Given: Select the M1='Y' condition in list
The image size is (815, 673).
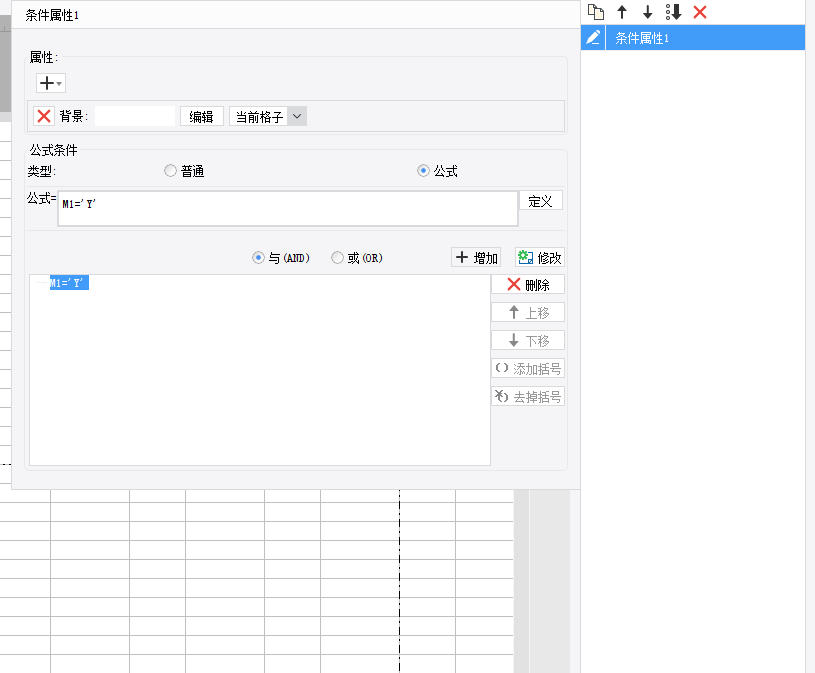Looking at the screenshot, I should click(x=69, y=283).
